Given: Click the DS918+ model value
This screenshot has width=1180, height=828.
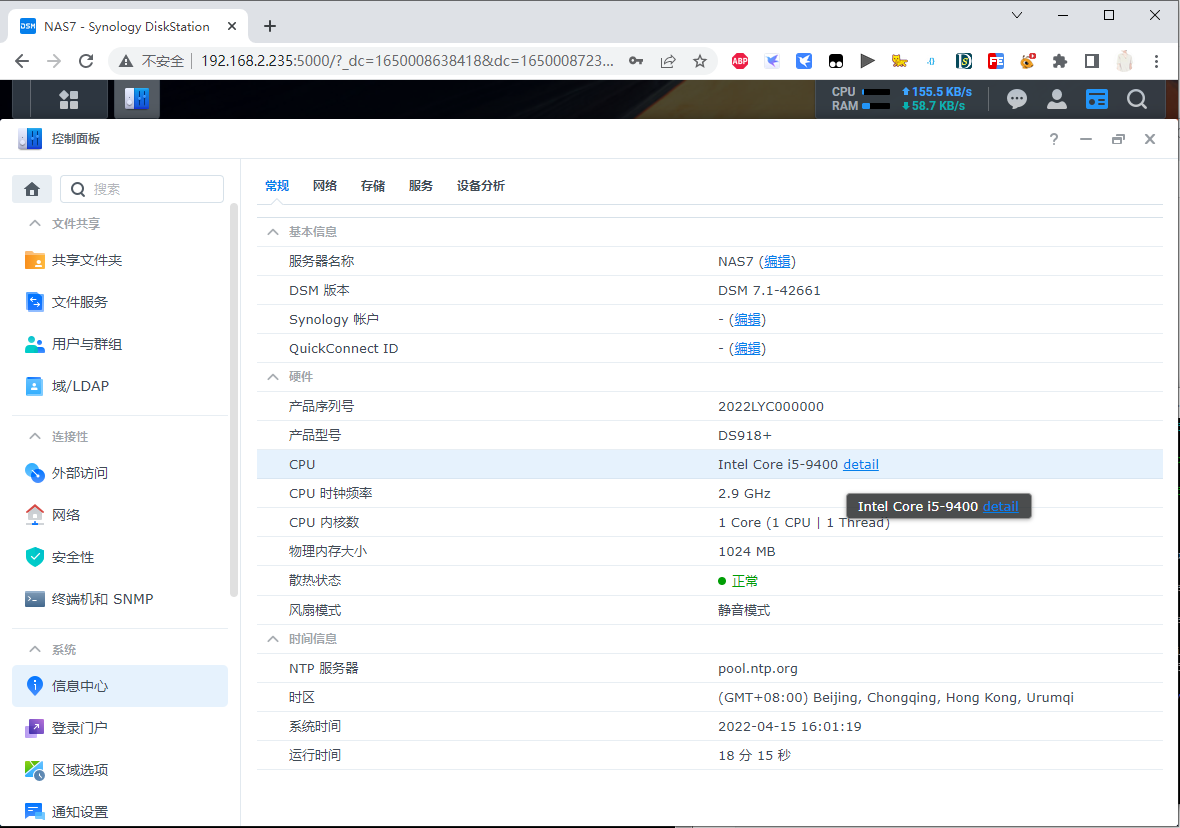Looking at the screenshot, I should [744, 436].
